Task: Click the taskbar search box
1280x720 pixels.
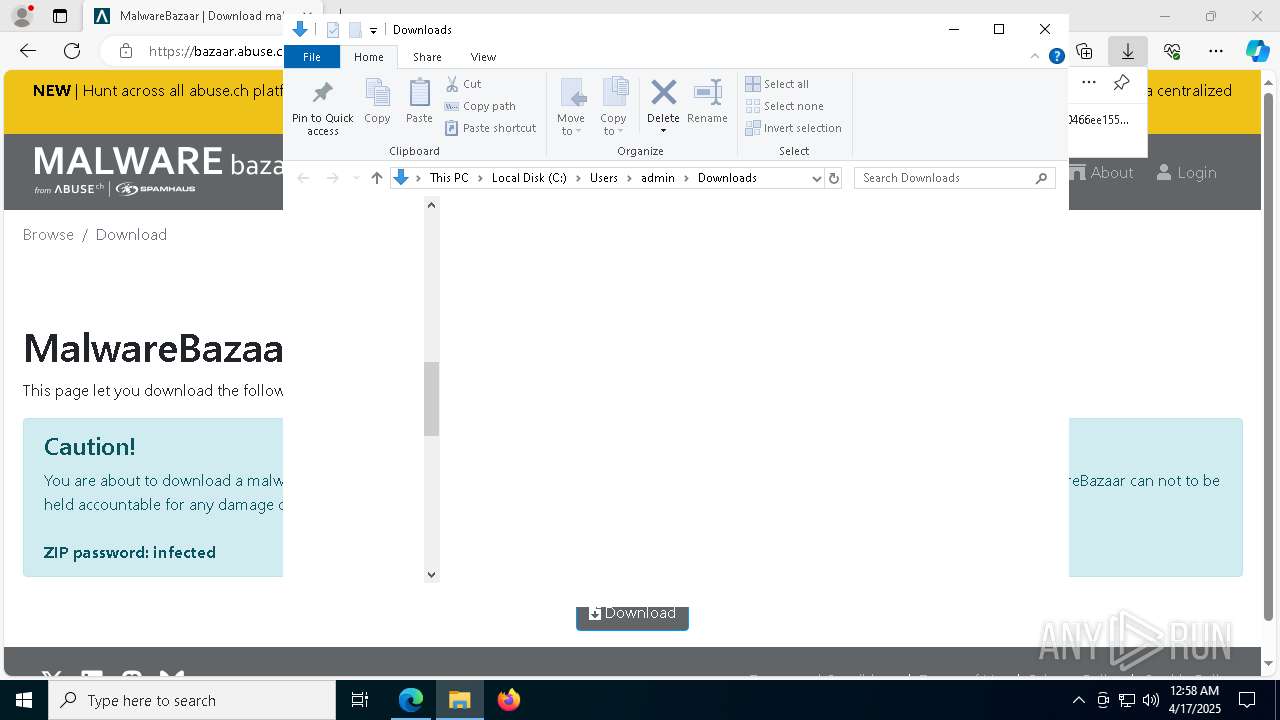Action: point(192,700)
